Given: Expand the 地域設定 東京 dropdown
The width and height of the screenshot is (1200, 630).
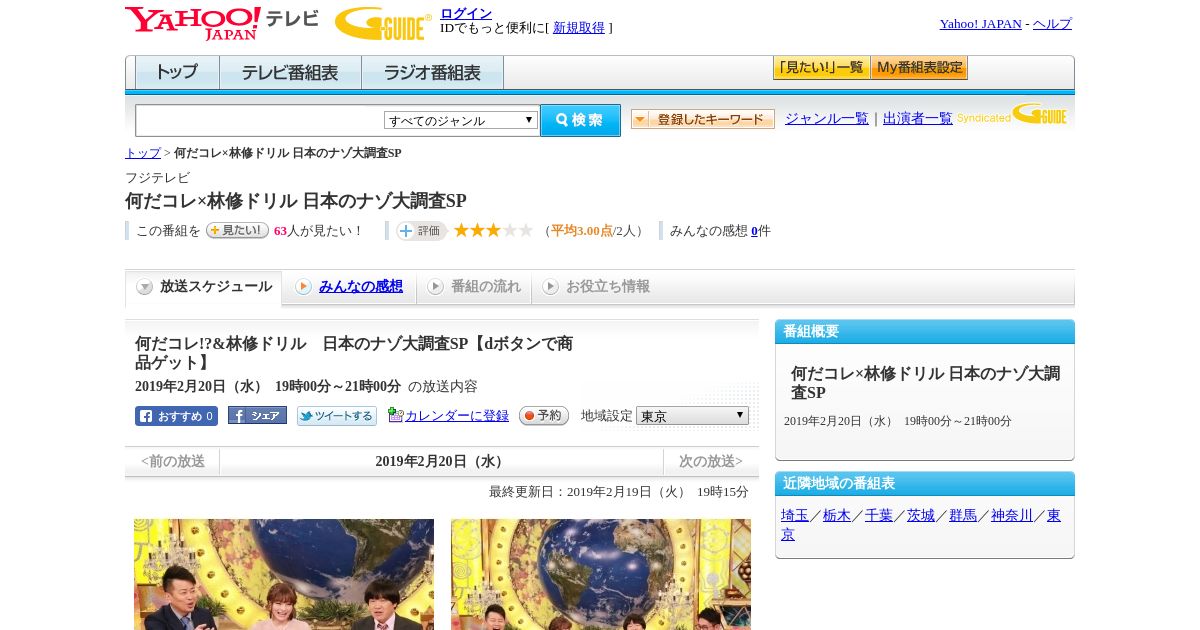Looking at the screenshot, I should 692,416.
